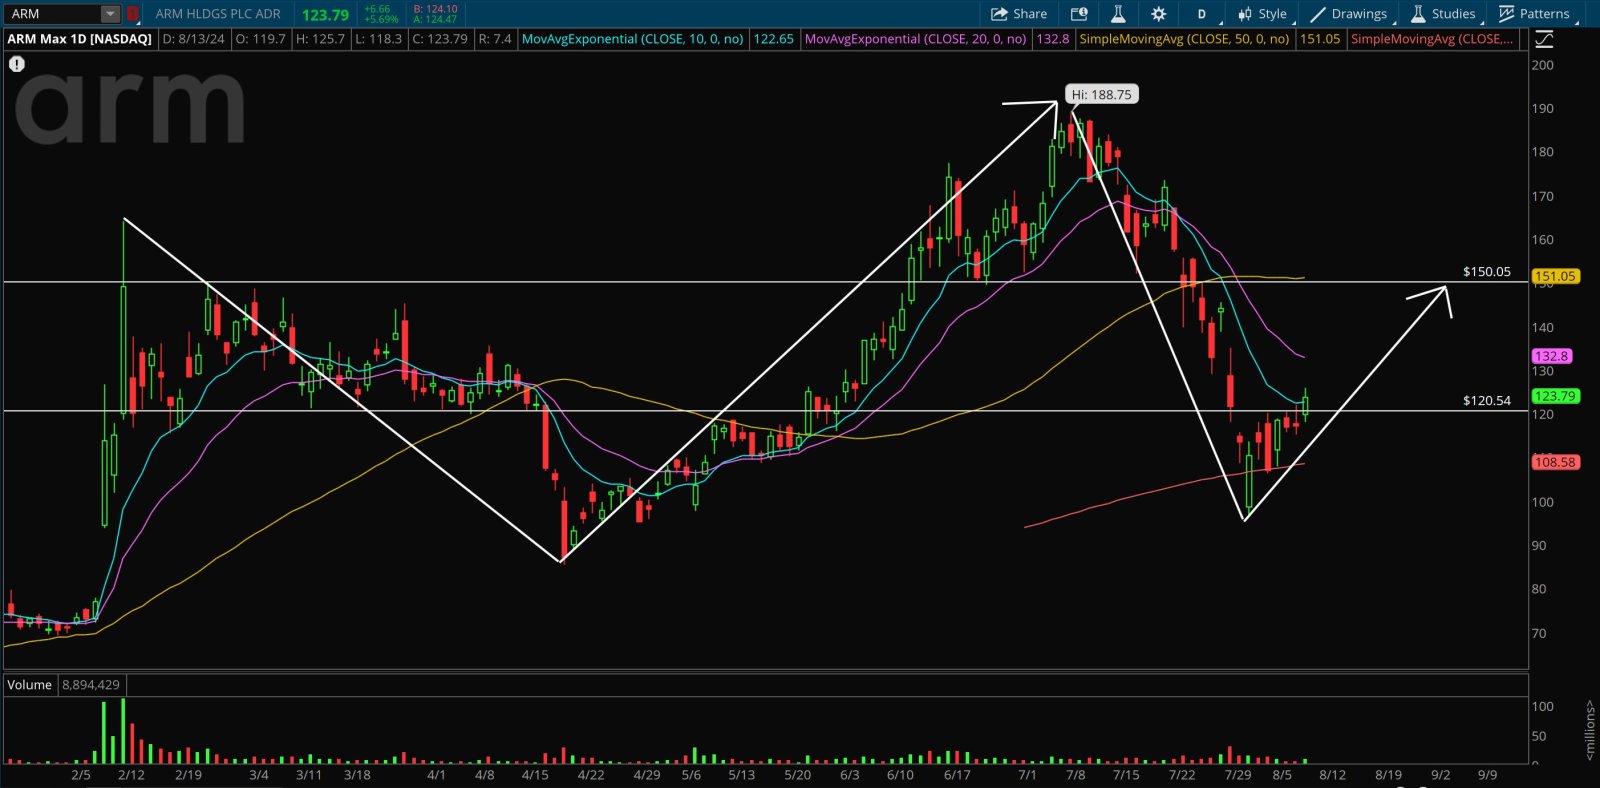Click the 200 price on the axis
The width and height of the screenshot is (1600, 788).
click(x=1543, y=65)
